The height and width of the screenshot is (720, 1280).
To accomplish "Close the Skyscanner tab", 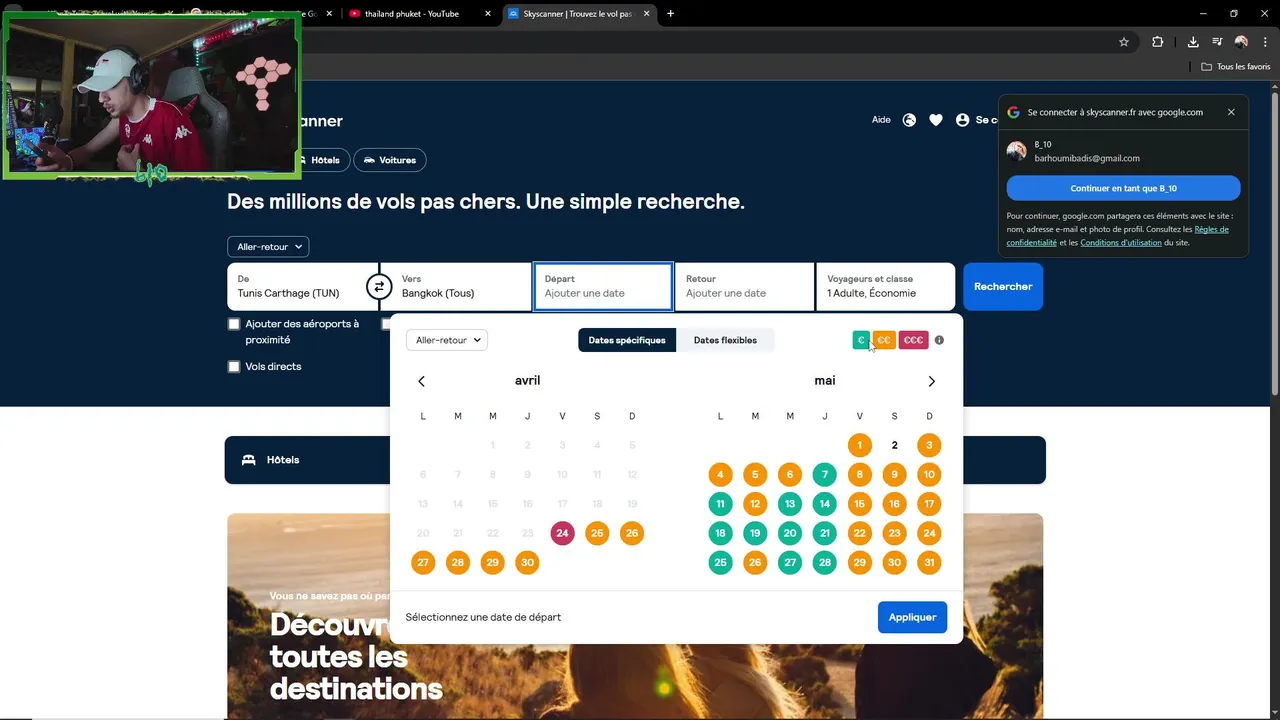I will coord(647,14).
